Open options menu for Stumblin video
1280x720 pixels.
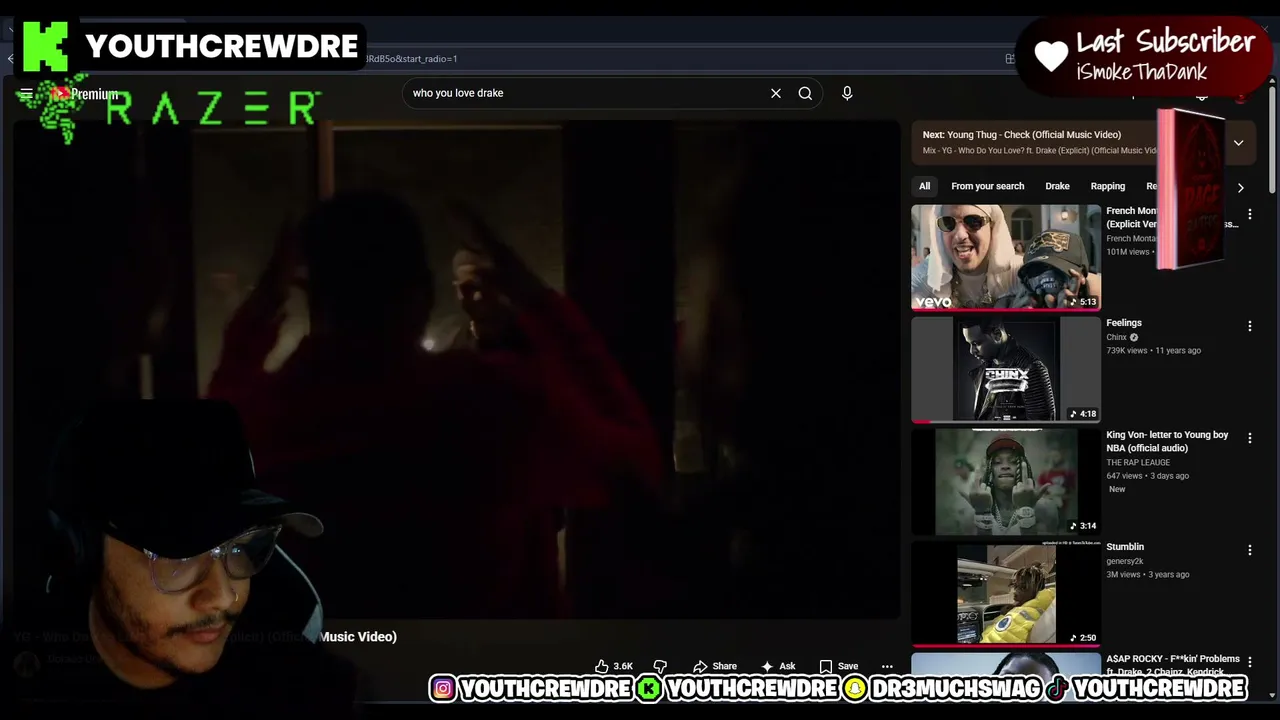coord(1249,550)
